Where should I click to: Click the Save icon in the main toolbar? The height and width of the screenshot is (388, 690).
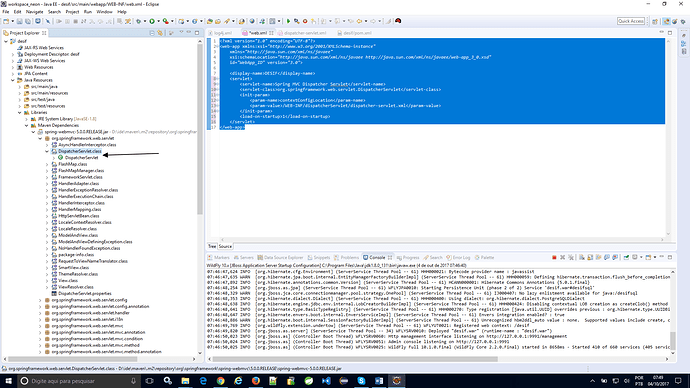(19, 21)
